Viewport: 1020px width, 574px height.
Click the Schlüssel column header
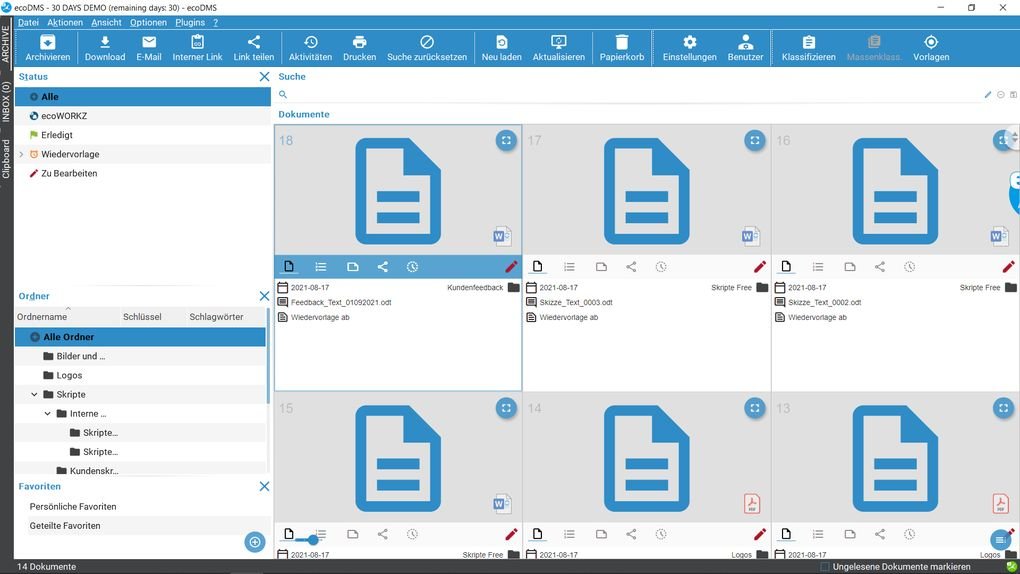point(142,317)
